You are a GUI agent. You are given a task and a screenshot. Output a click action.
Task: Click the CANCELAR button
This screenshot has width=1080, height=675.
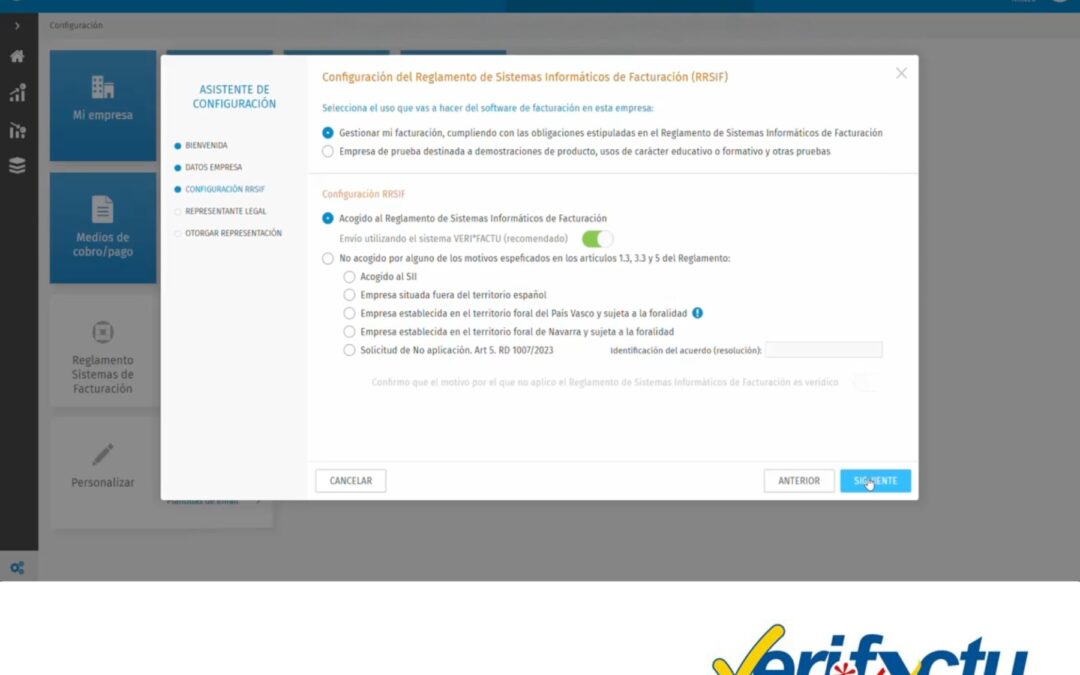351,481
